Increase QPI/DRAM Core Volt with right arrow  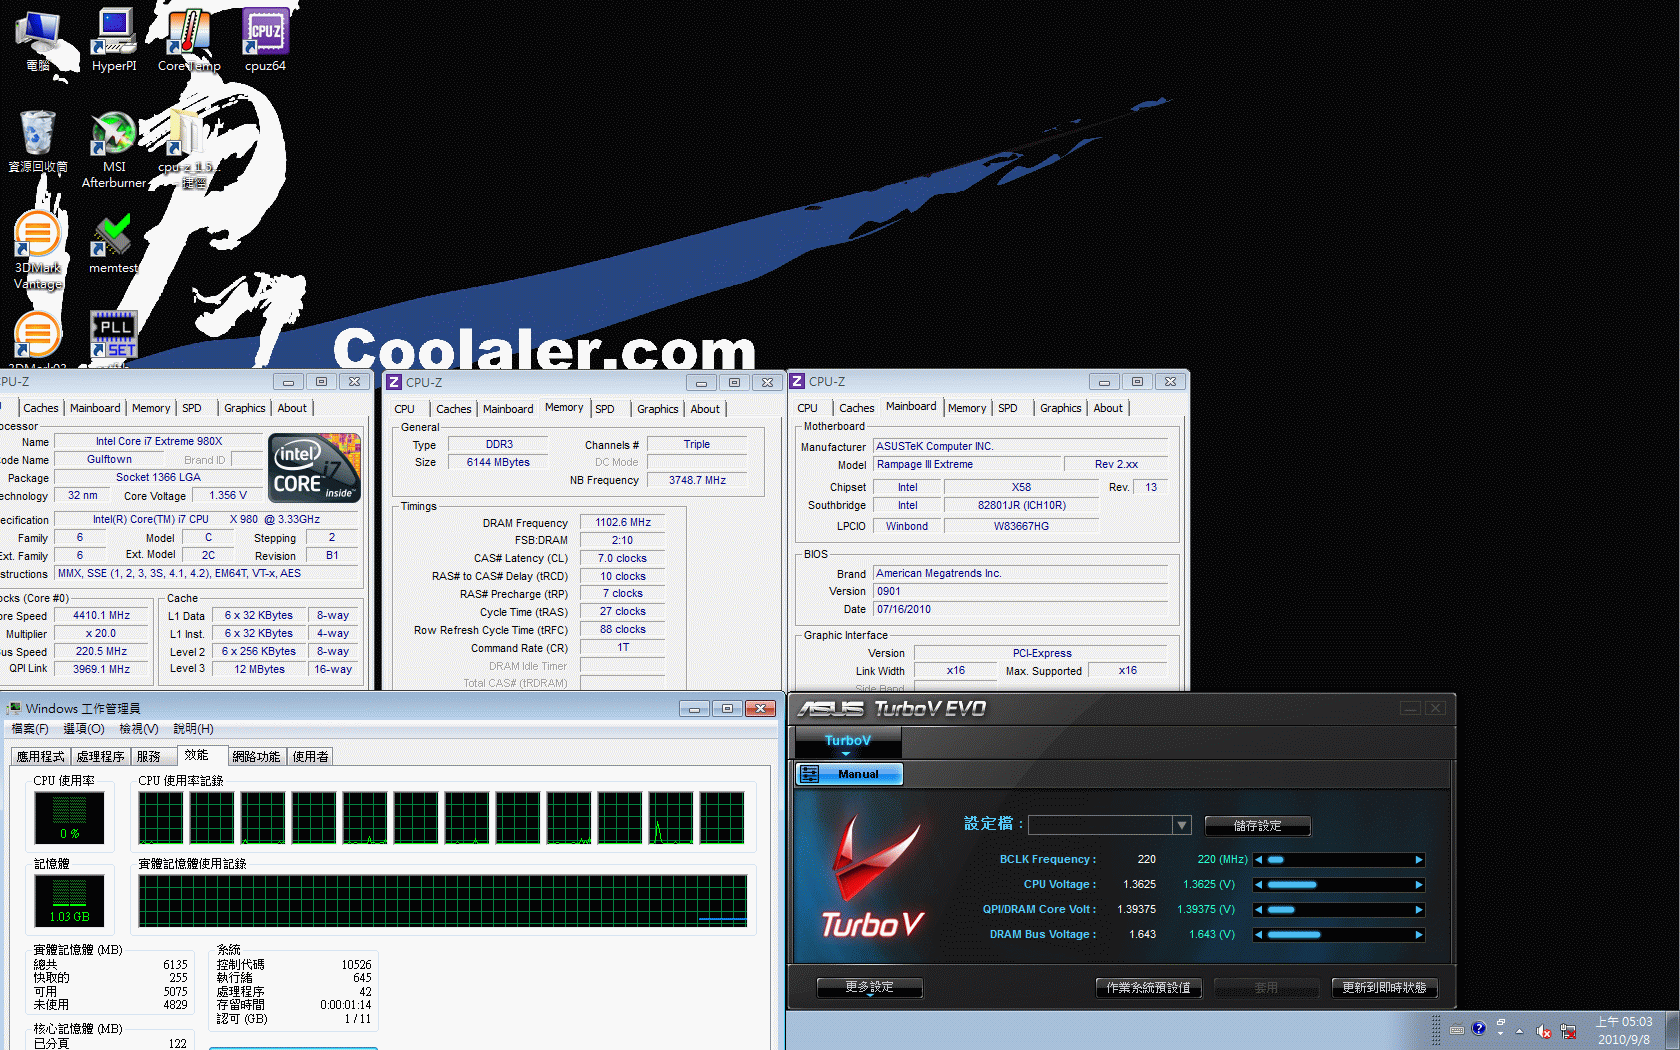(x=1418, y=910)
